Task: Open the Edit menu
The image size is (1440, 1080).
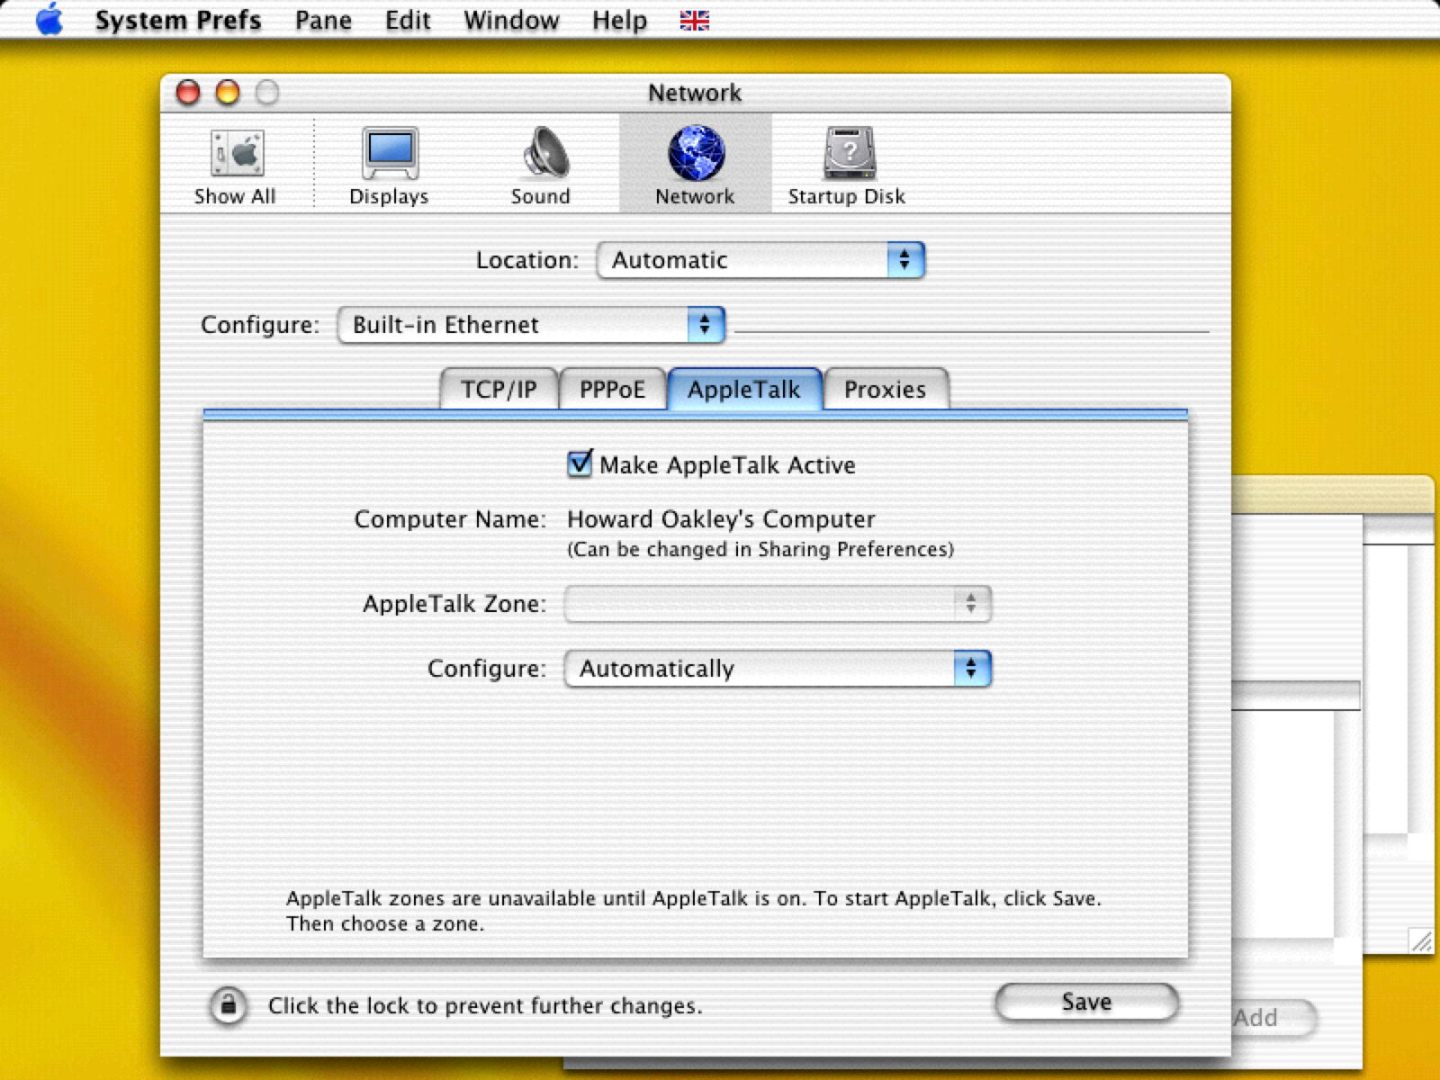Action: 408,20
